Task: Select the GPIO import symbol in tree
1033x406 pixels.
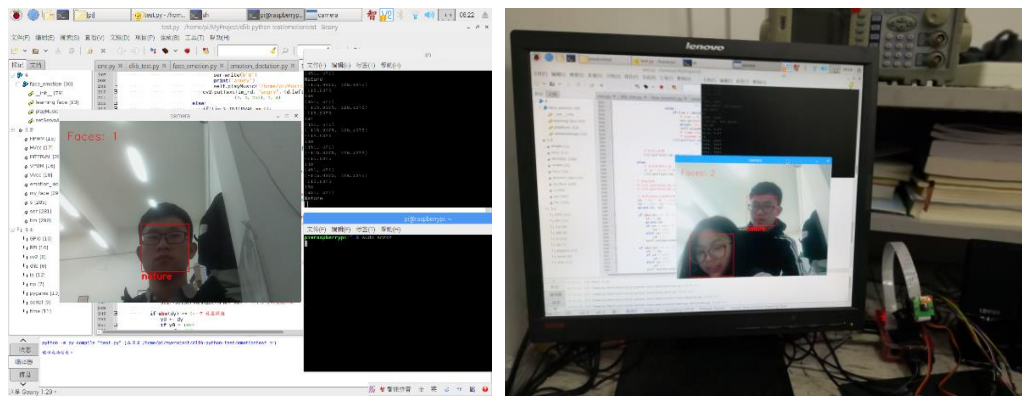Action: coord(40,237)
